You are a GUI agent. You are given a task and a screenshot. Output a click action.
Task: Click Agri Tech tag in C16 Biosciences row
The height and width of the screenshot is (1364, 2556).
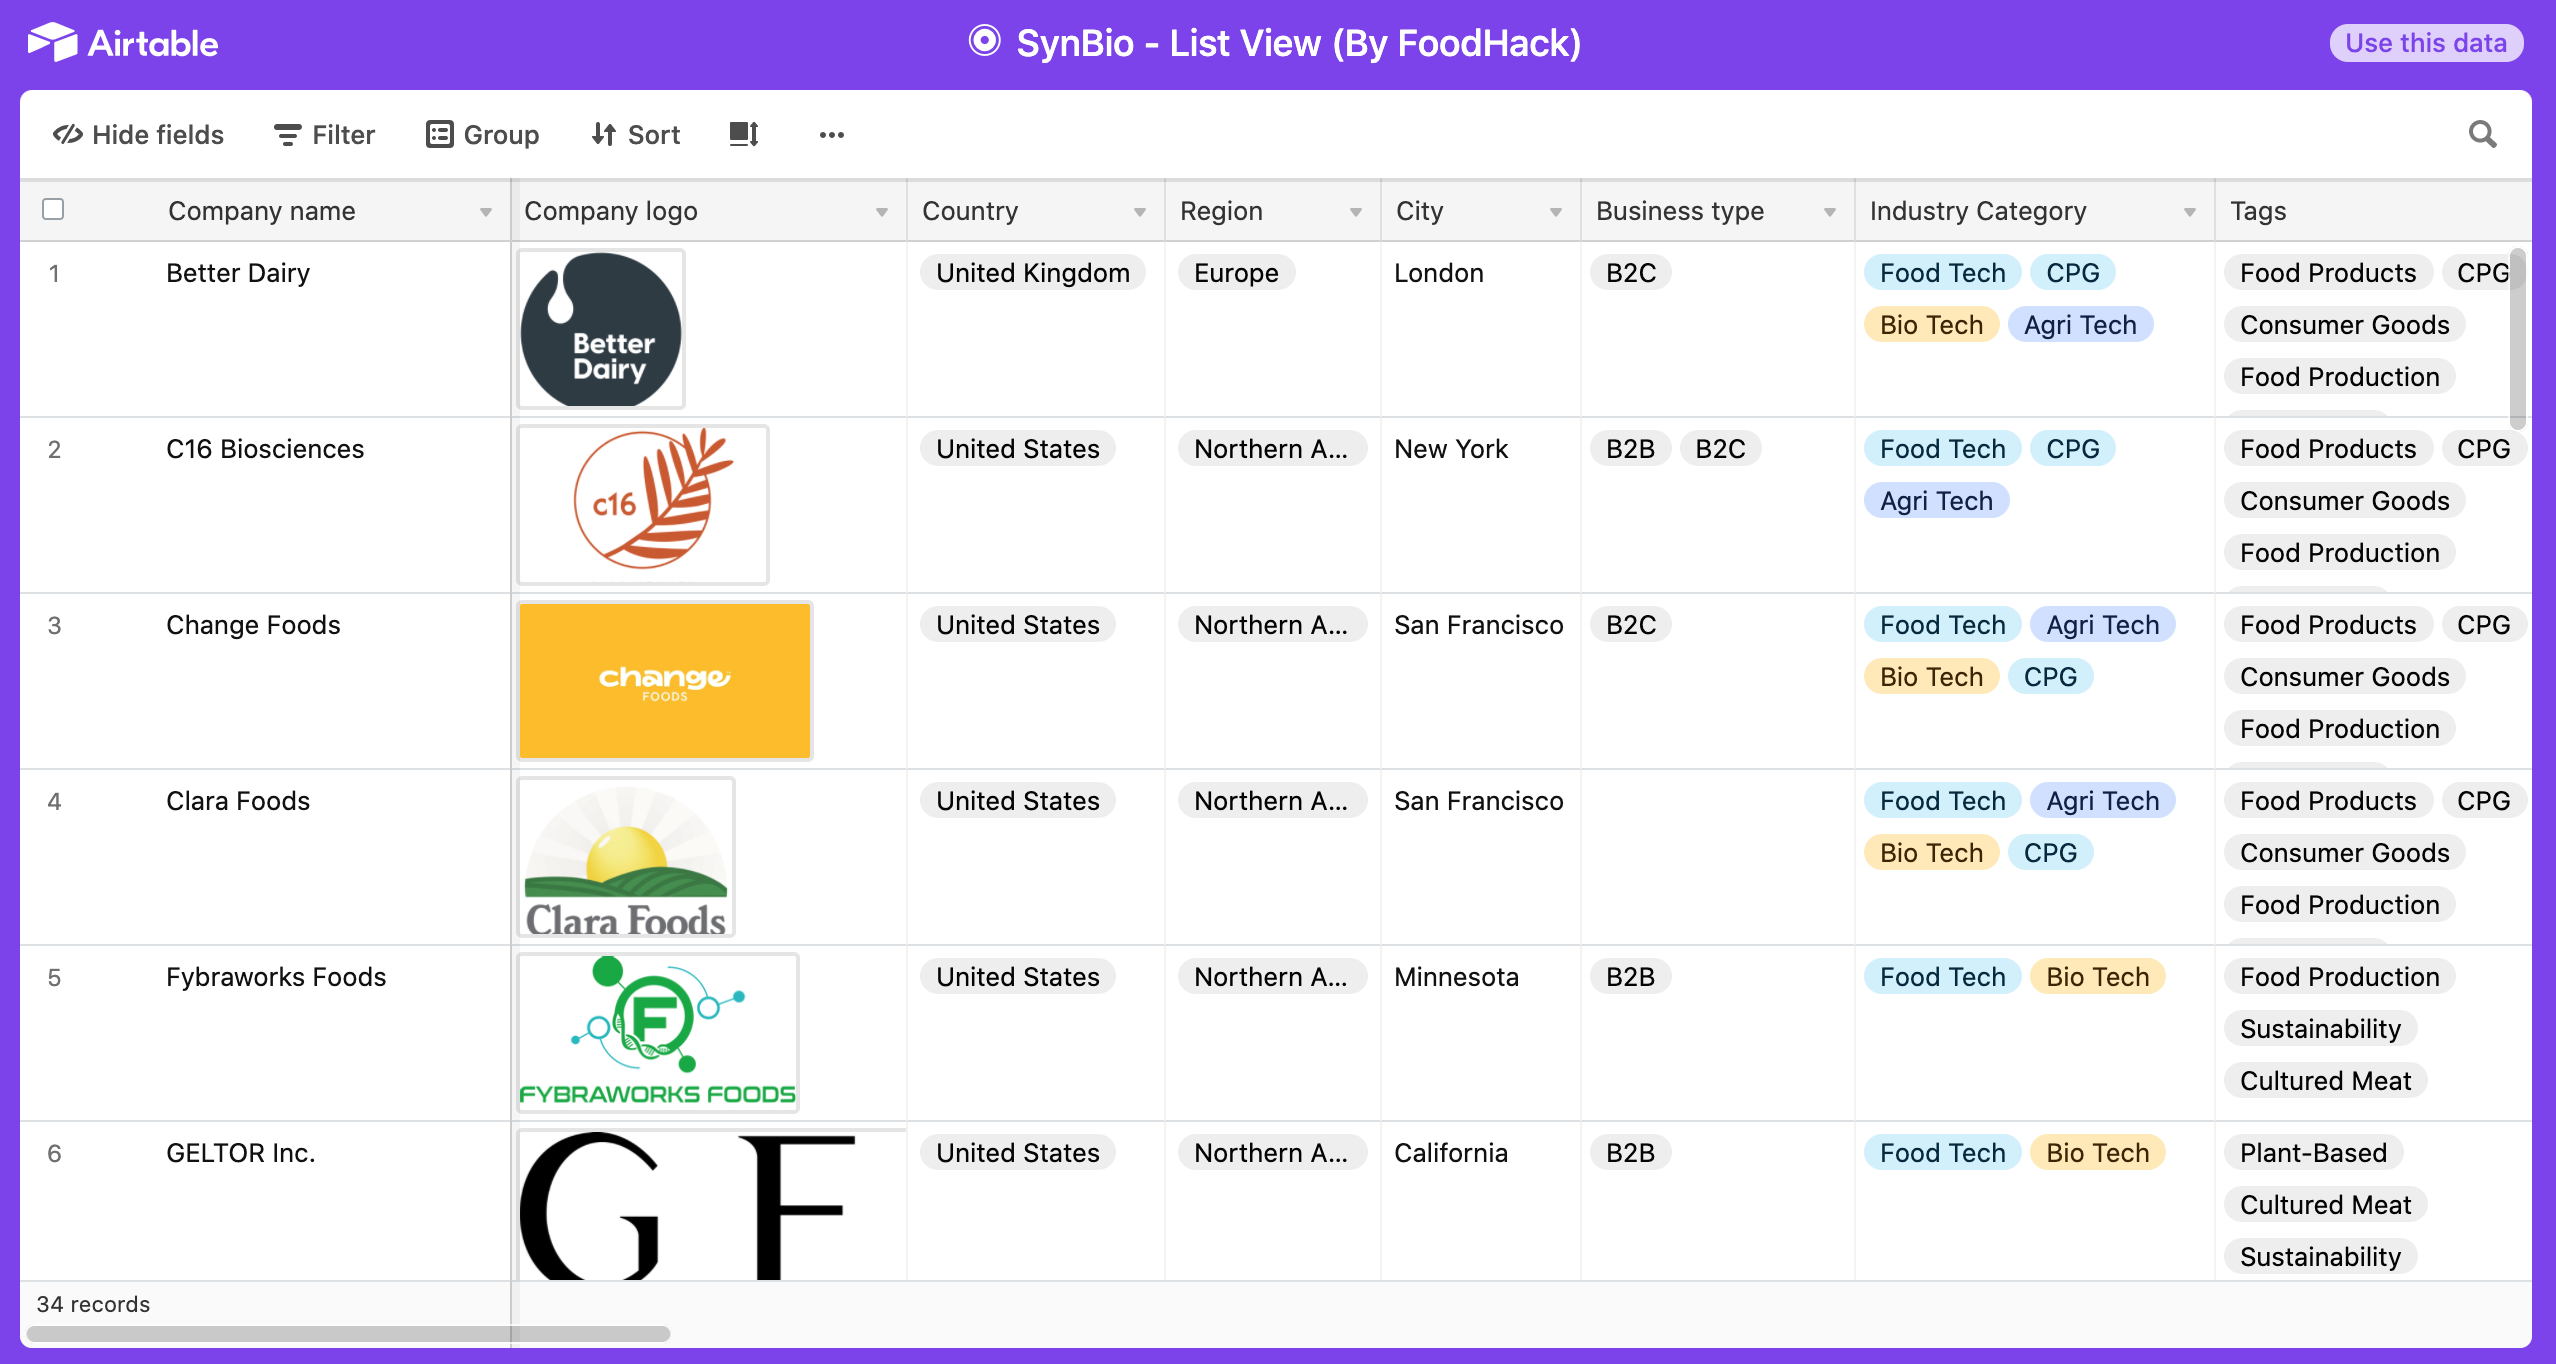click(1936, 501)
